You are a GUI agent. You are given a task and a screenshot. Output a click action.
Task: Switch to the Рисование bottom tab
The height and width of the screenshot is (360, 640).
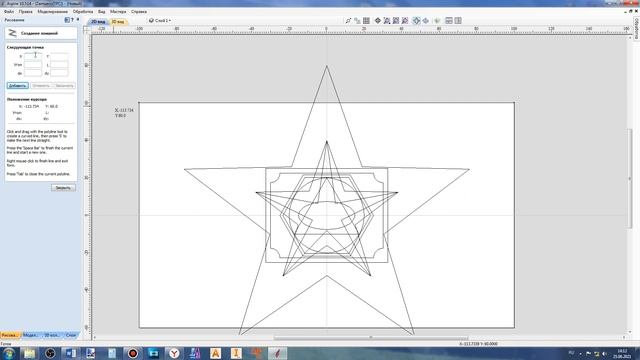[x=10, y=335]
